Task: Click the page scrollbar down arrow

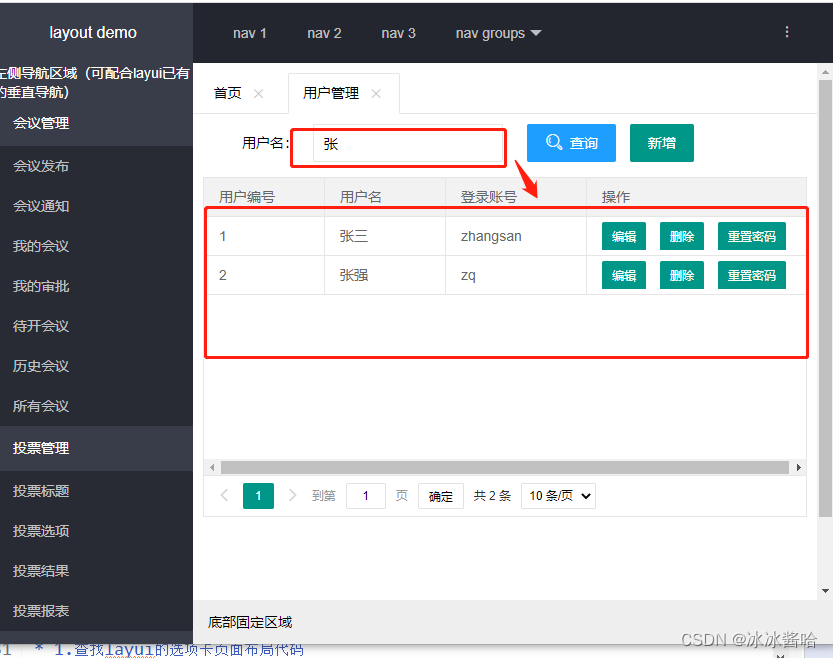Action: point(825,591)
